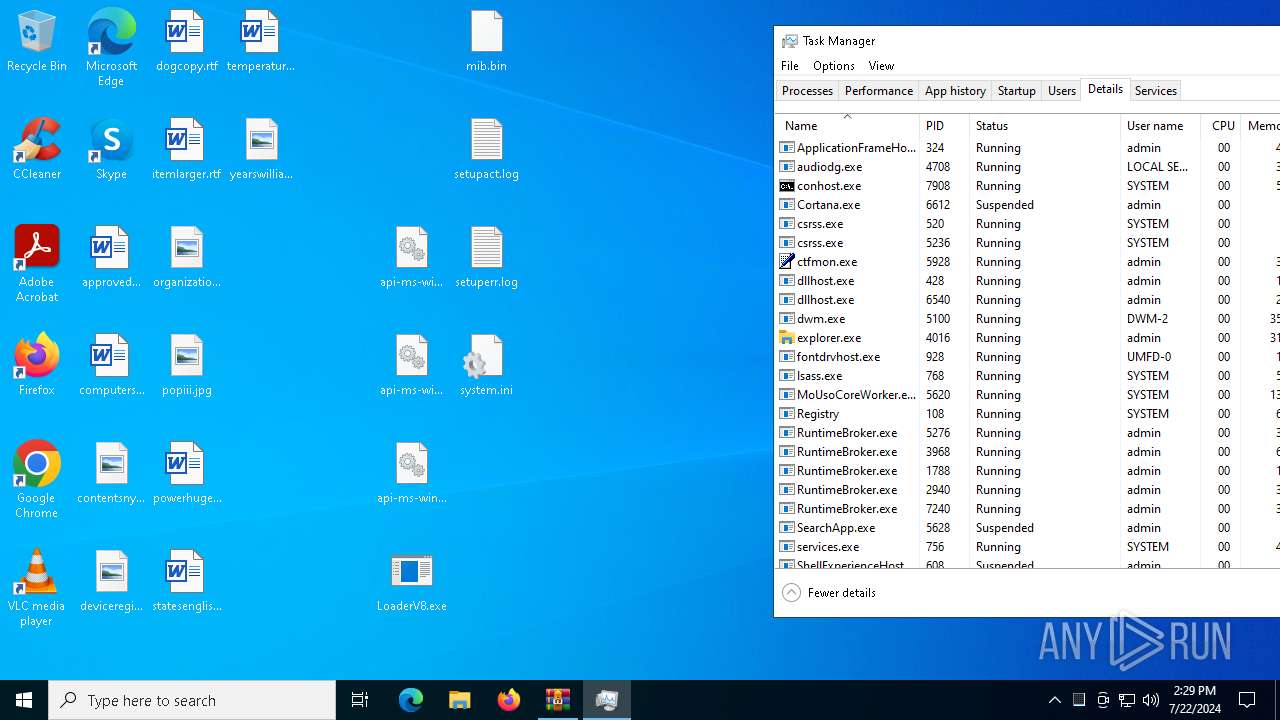Screen dimensions: 1280x720
Task: Select the system.ini file icon
Action: tap(486, 366)
